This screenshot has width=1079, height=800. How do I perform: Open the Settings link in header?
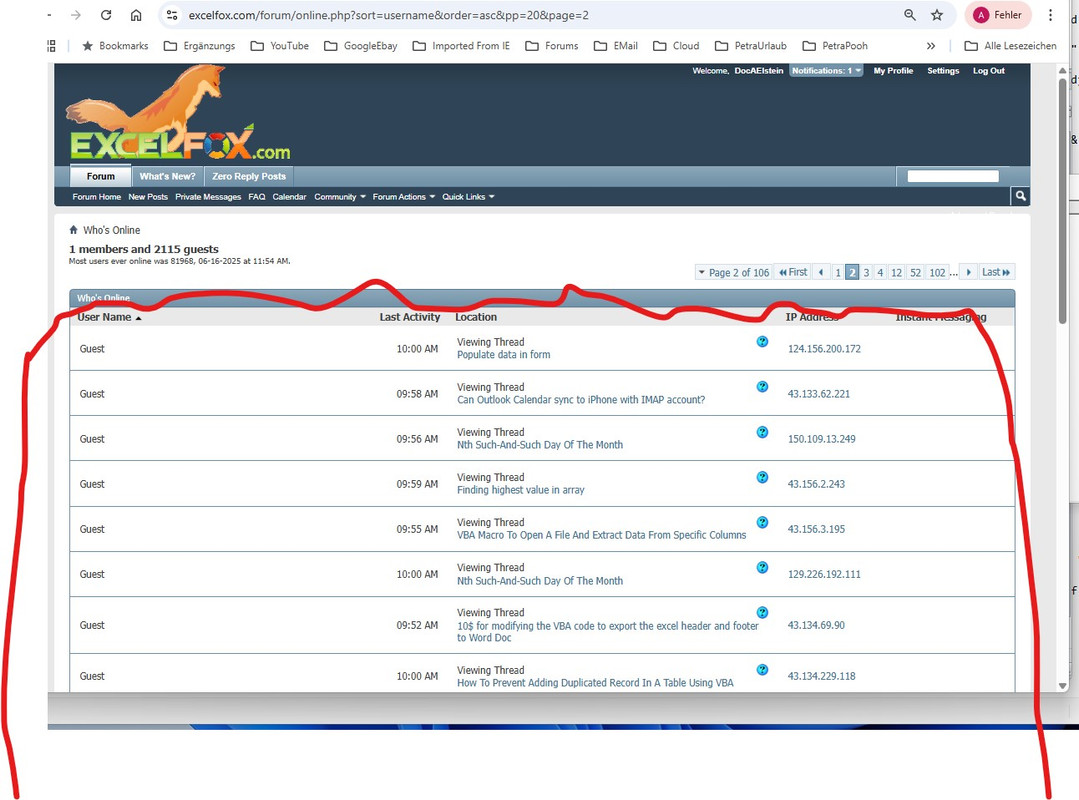click(943, 71)
